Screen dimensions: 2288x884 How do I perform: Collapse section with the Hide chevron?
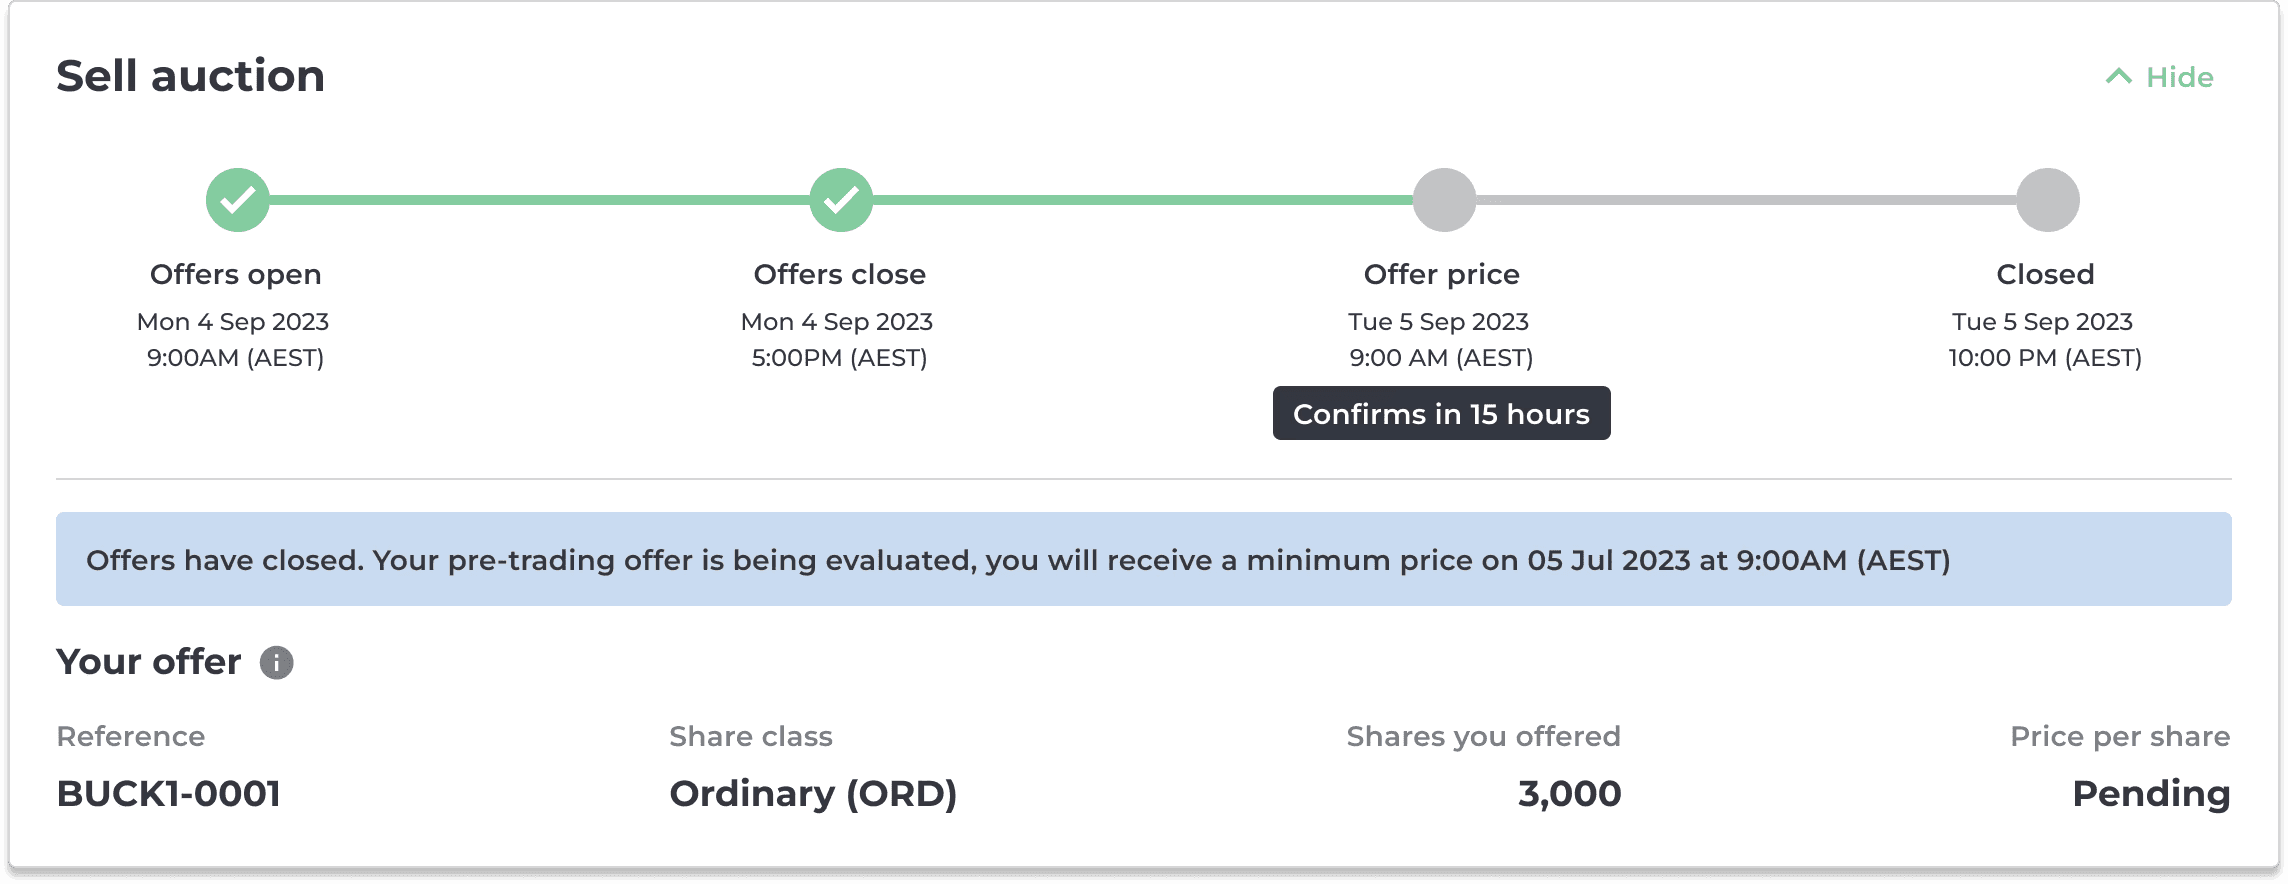click(2119, 76)
